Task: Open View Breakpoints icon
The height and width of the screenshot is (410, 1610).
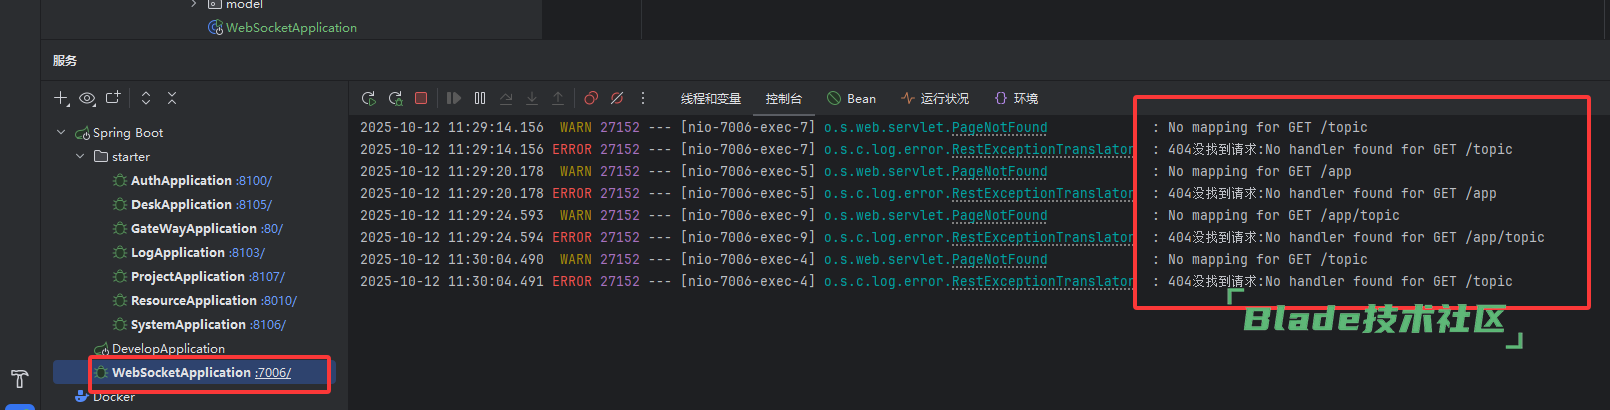Action: 591,98
